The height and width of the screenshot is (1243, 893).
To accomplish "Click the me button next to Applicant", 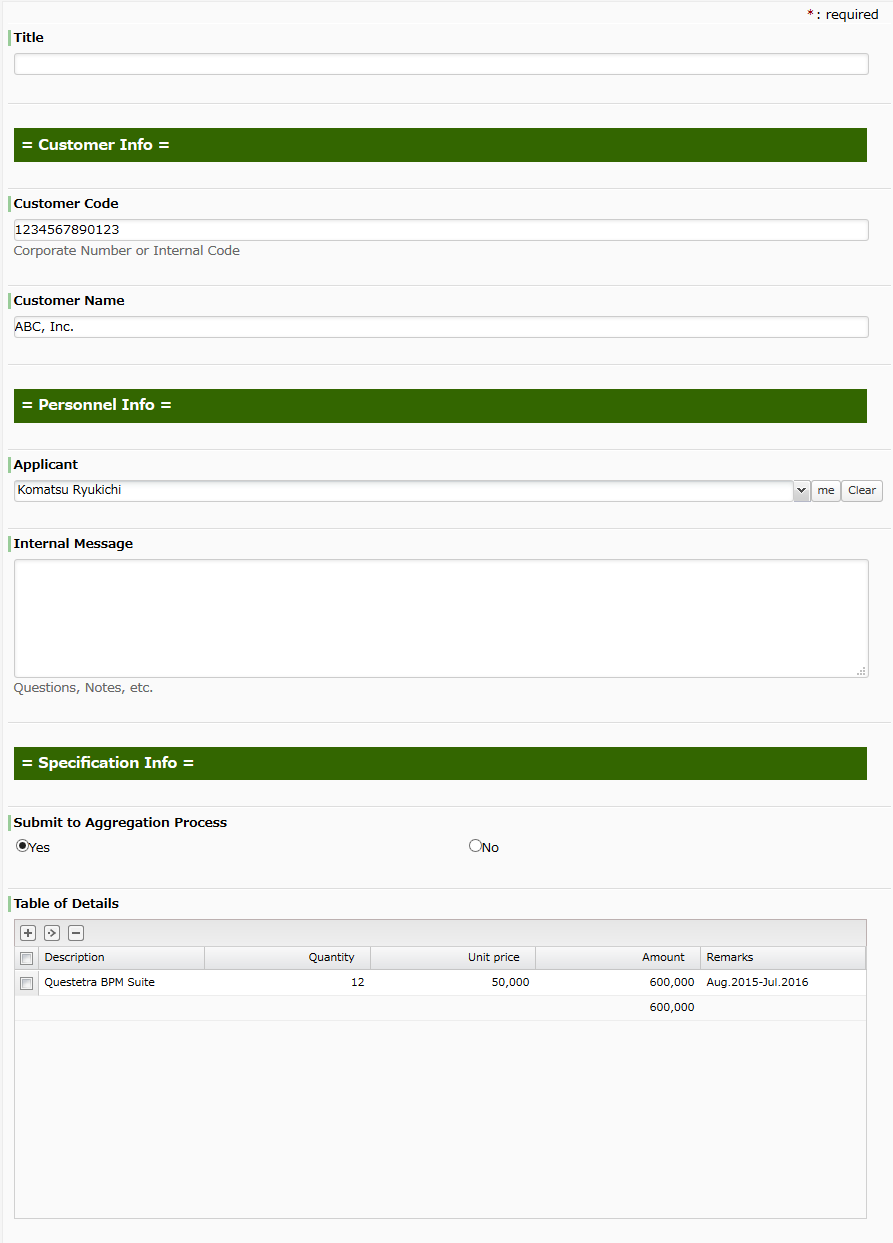I will point(825,490).
